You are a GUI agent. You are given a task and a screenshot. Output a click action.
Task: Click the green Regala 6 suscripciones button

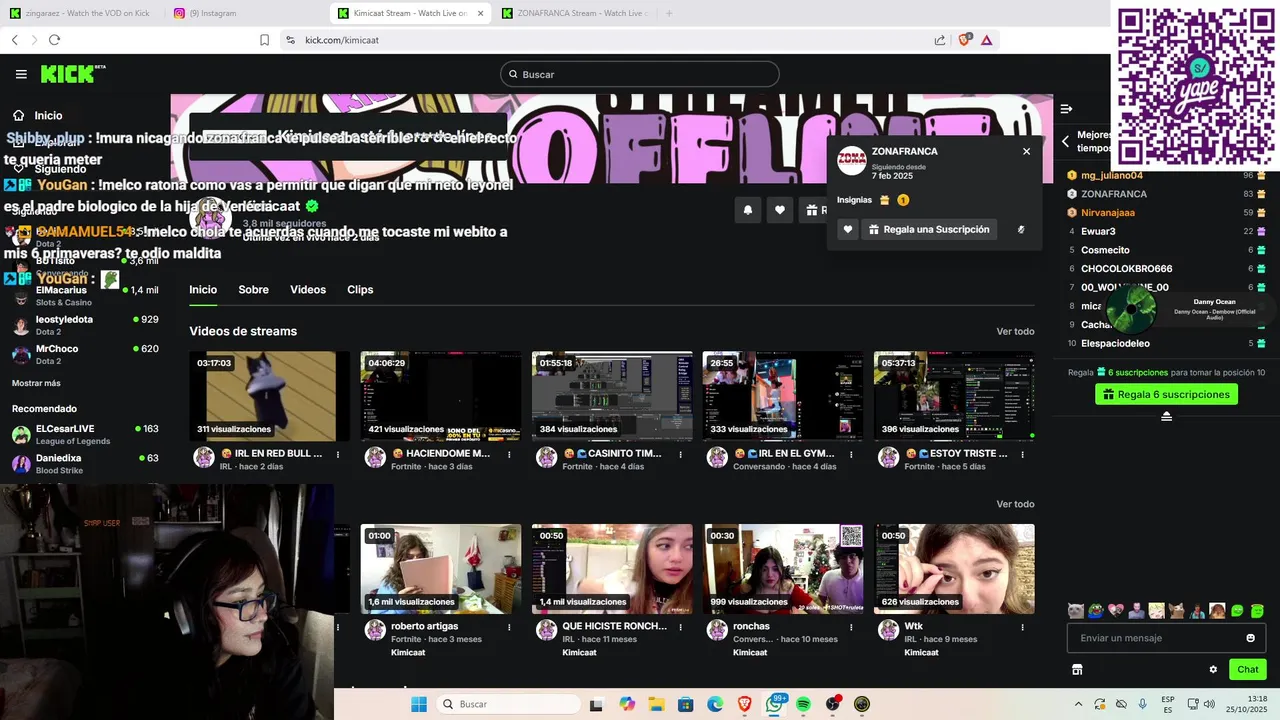pos(1166,394)
